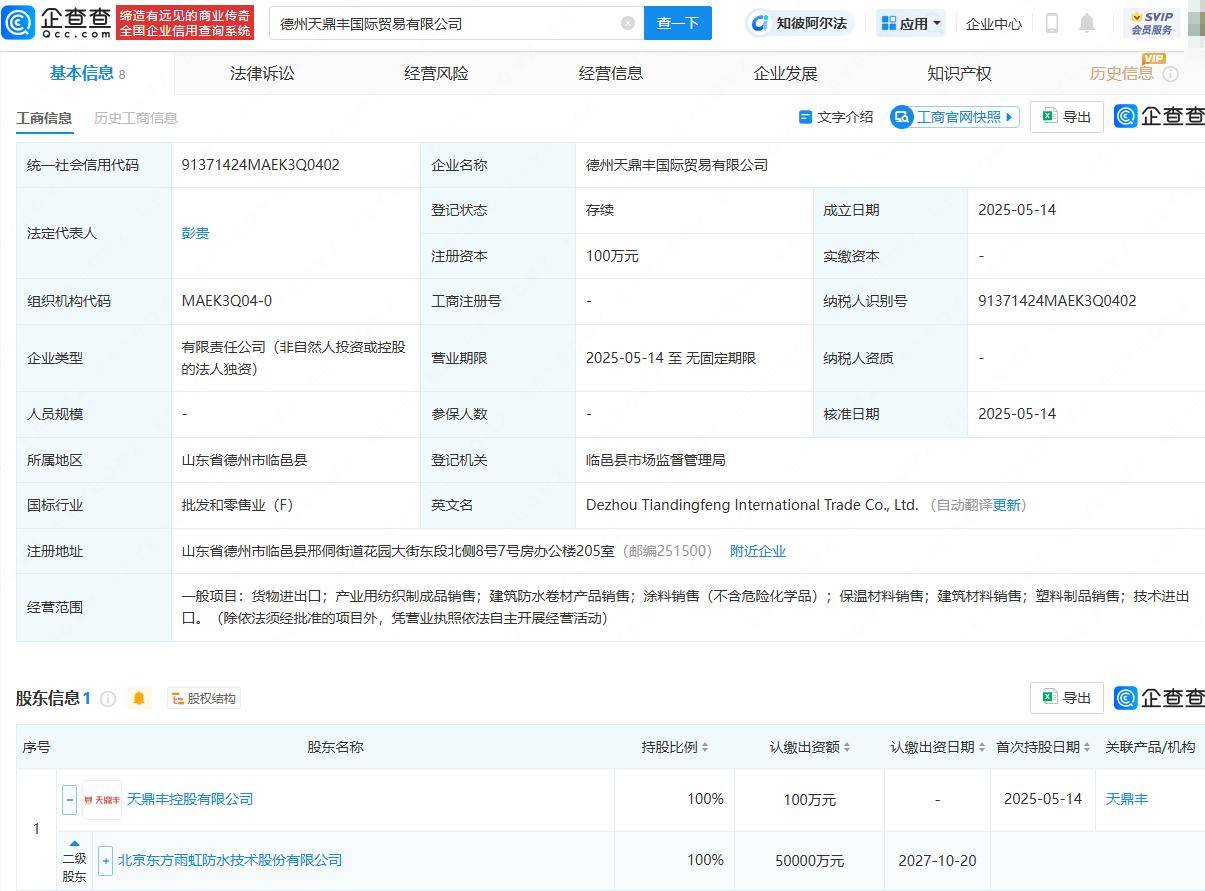Open the 知彼阿尔法 assistant
Image resolution: width=1205 pixels, height=891 pixels.
coord(799,23)
